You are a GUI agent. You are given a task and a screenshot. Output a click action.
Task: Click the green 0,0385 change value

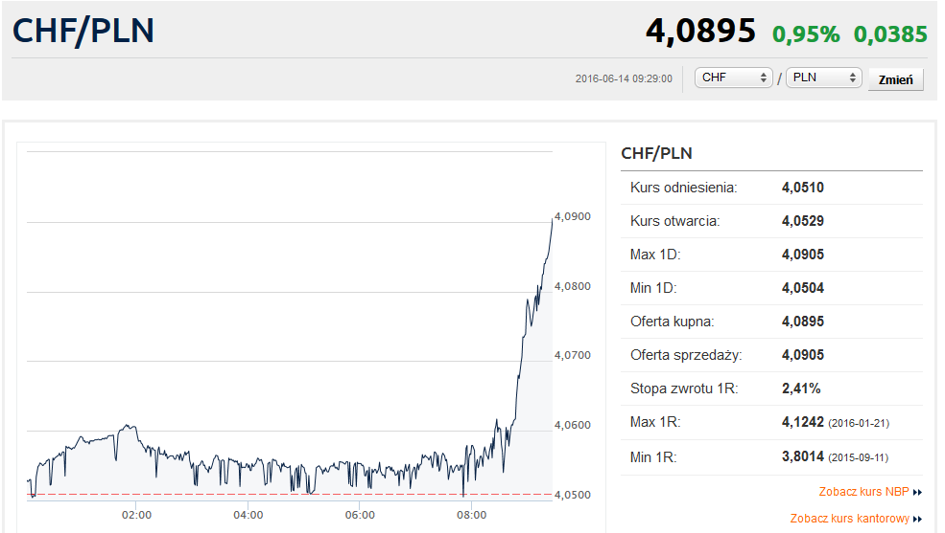point(890,34)
